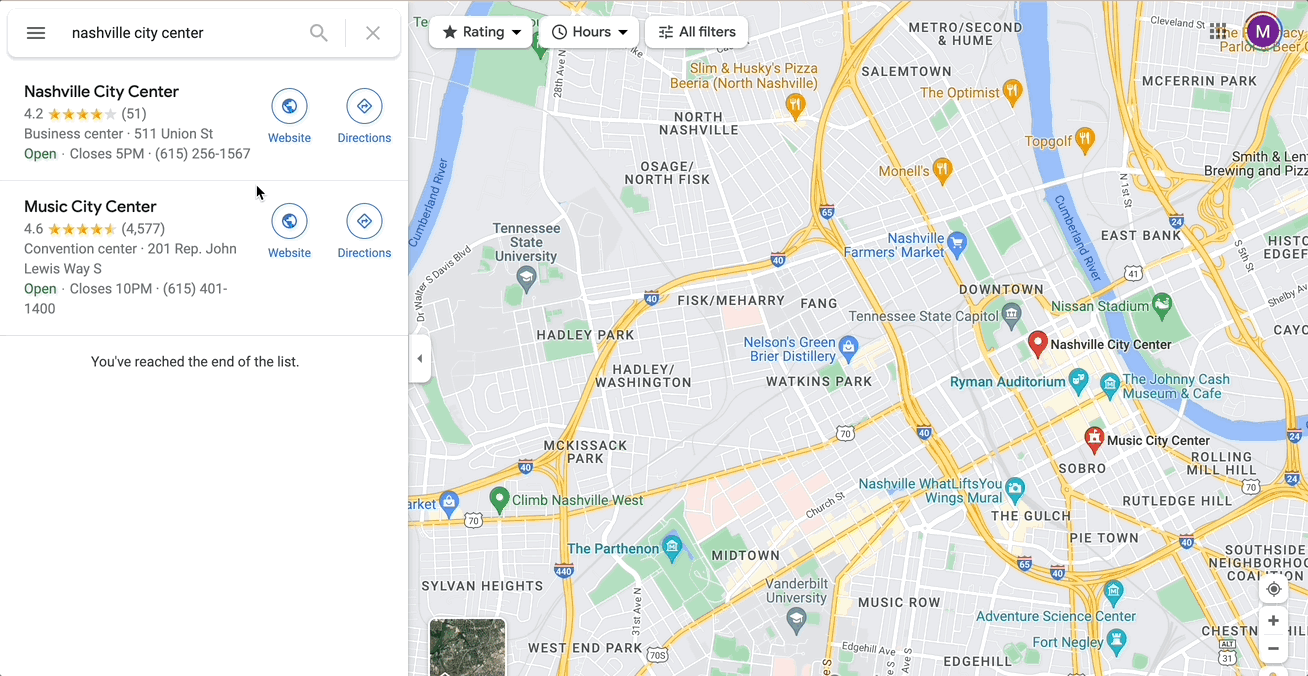The height and width of the screenshot is (676, 1308).
Task: Click the red Music City Center pin
Action: (1094, 439)
